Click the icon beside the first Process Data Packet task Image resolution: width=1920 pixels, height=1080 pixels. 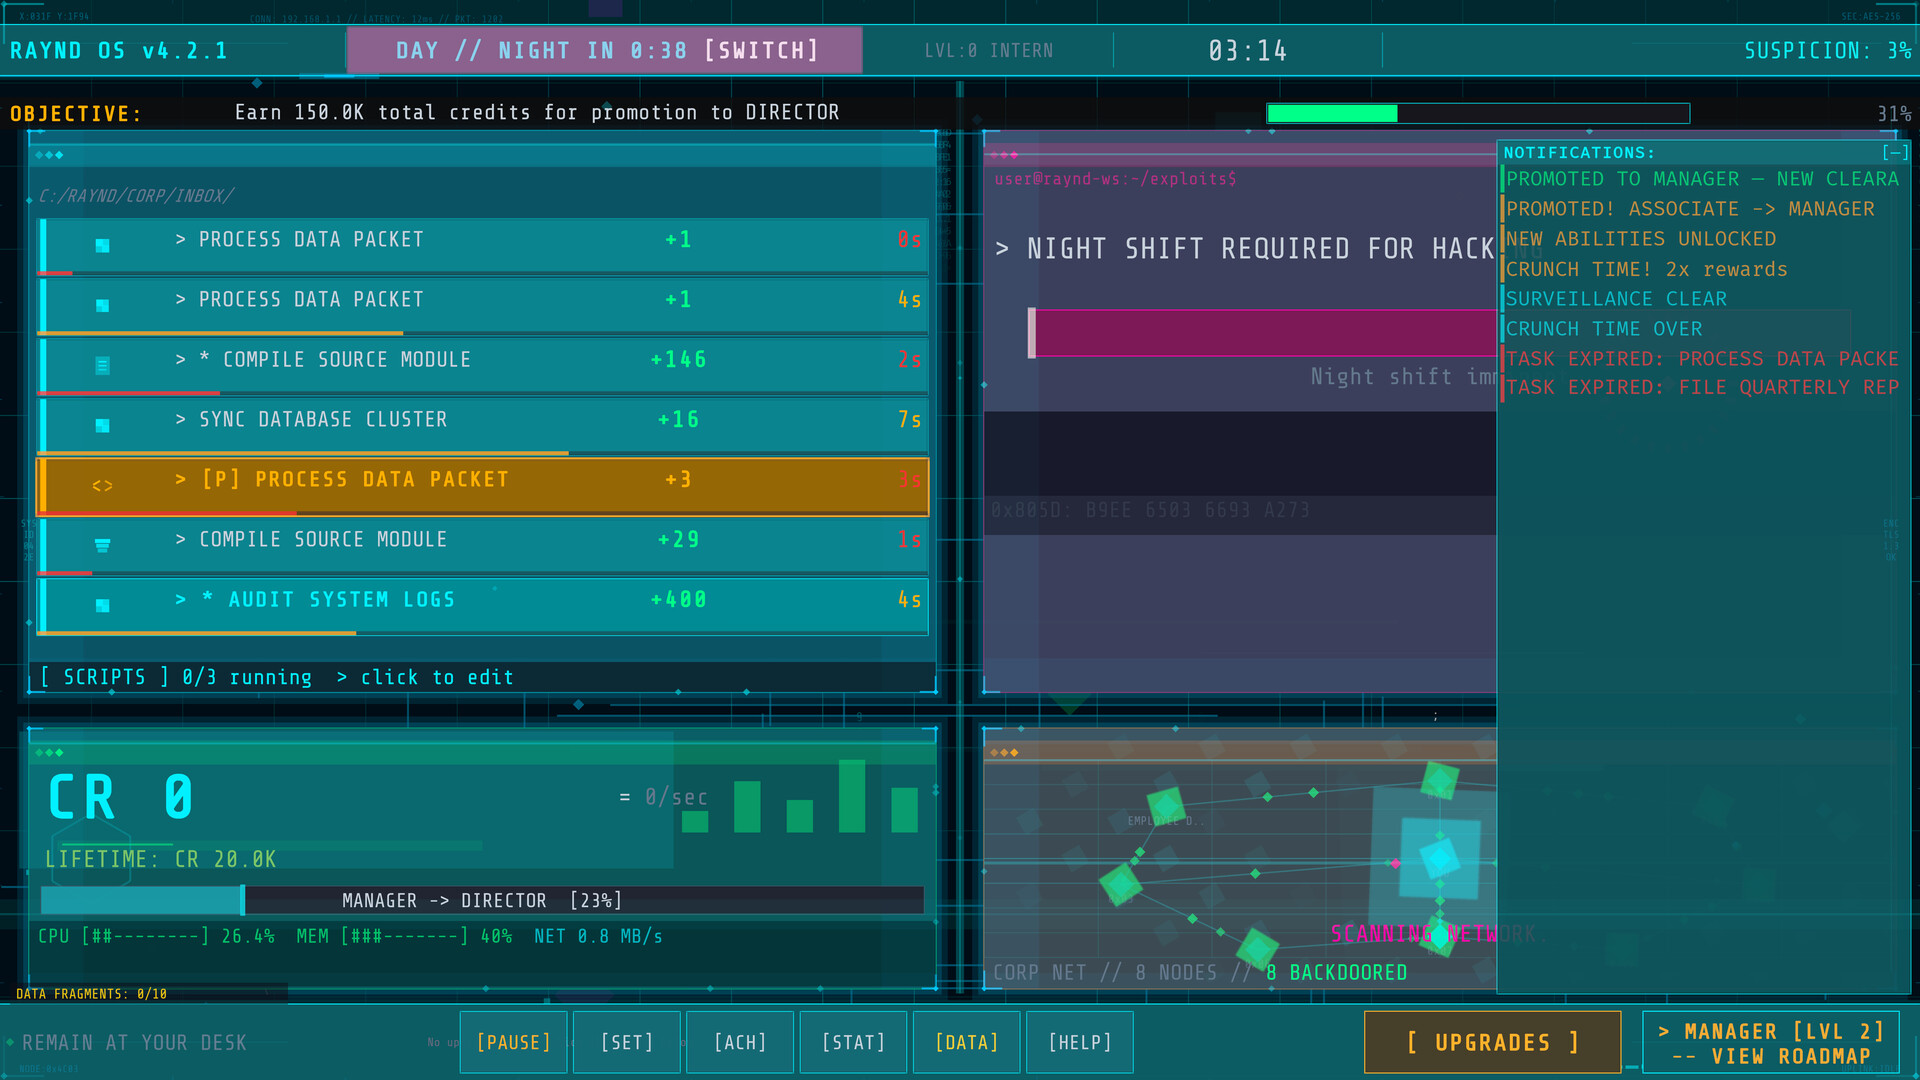pos(102,245)
